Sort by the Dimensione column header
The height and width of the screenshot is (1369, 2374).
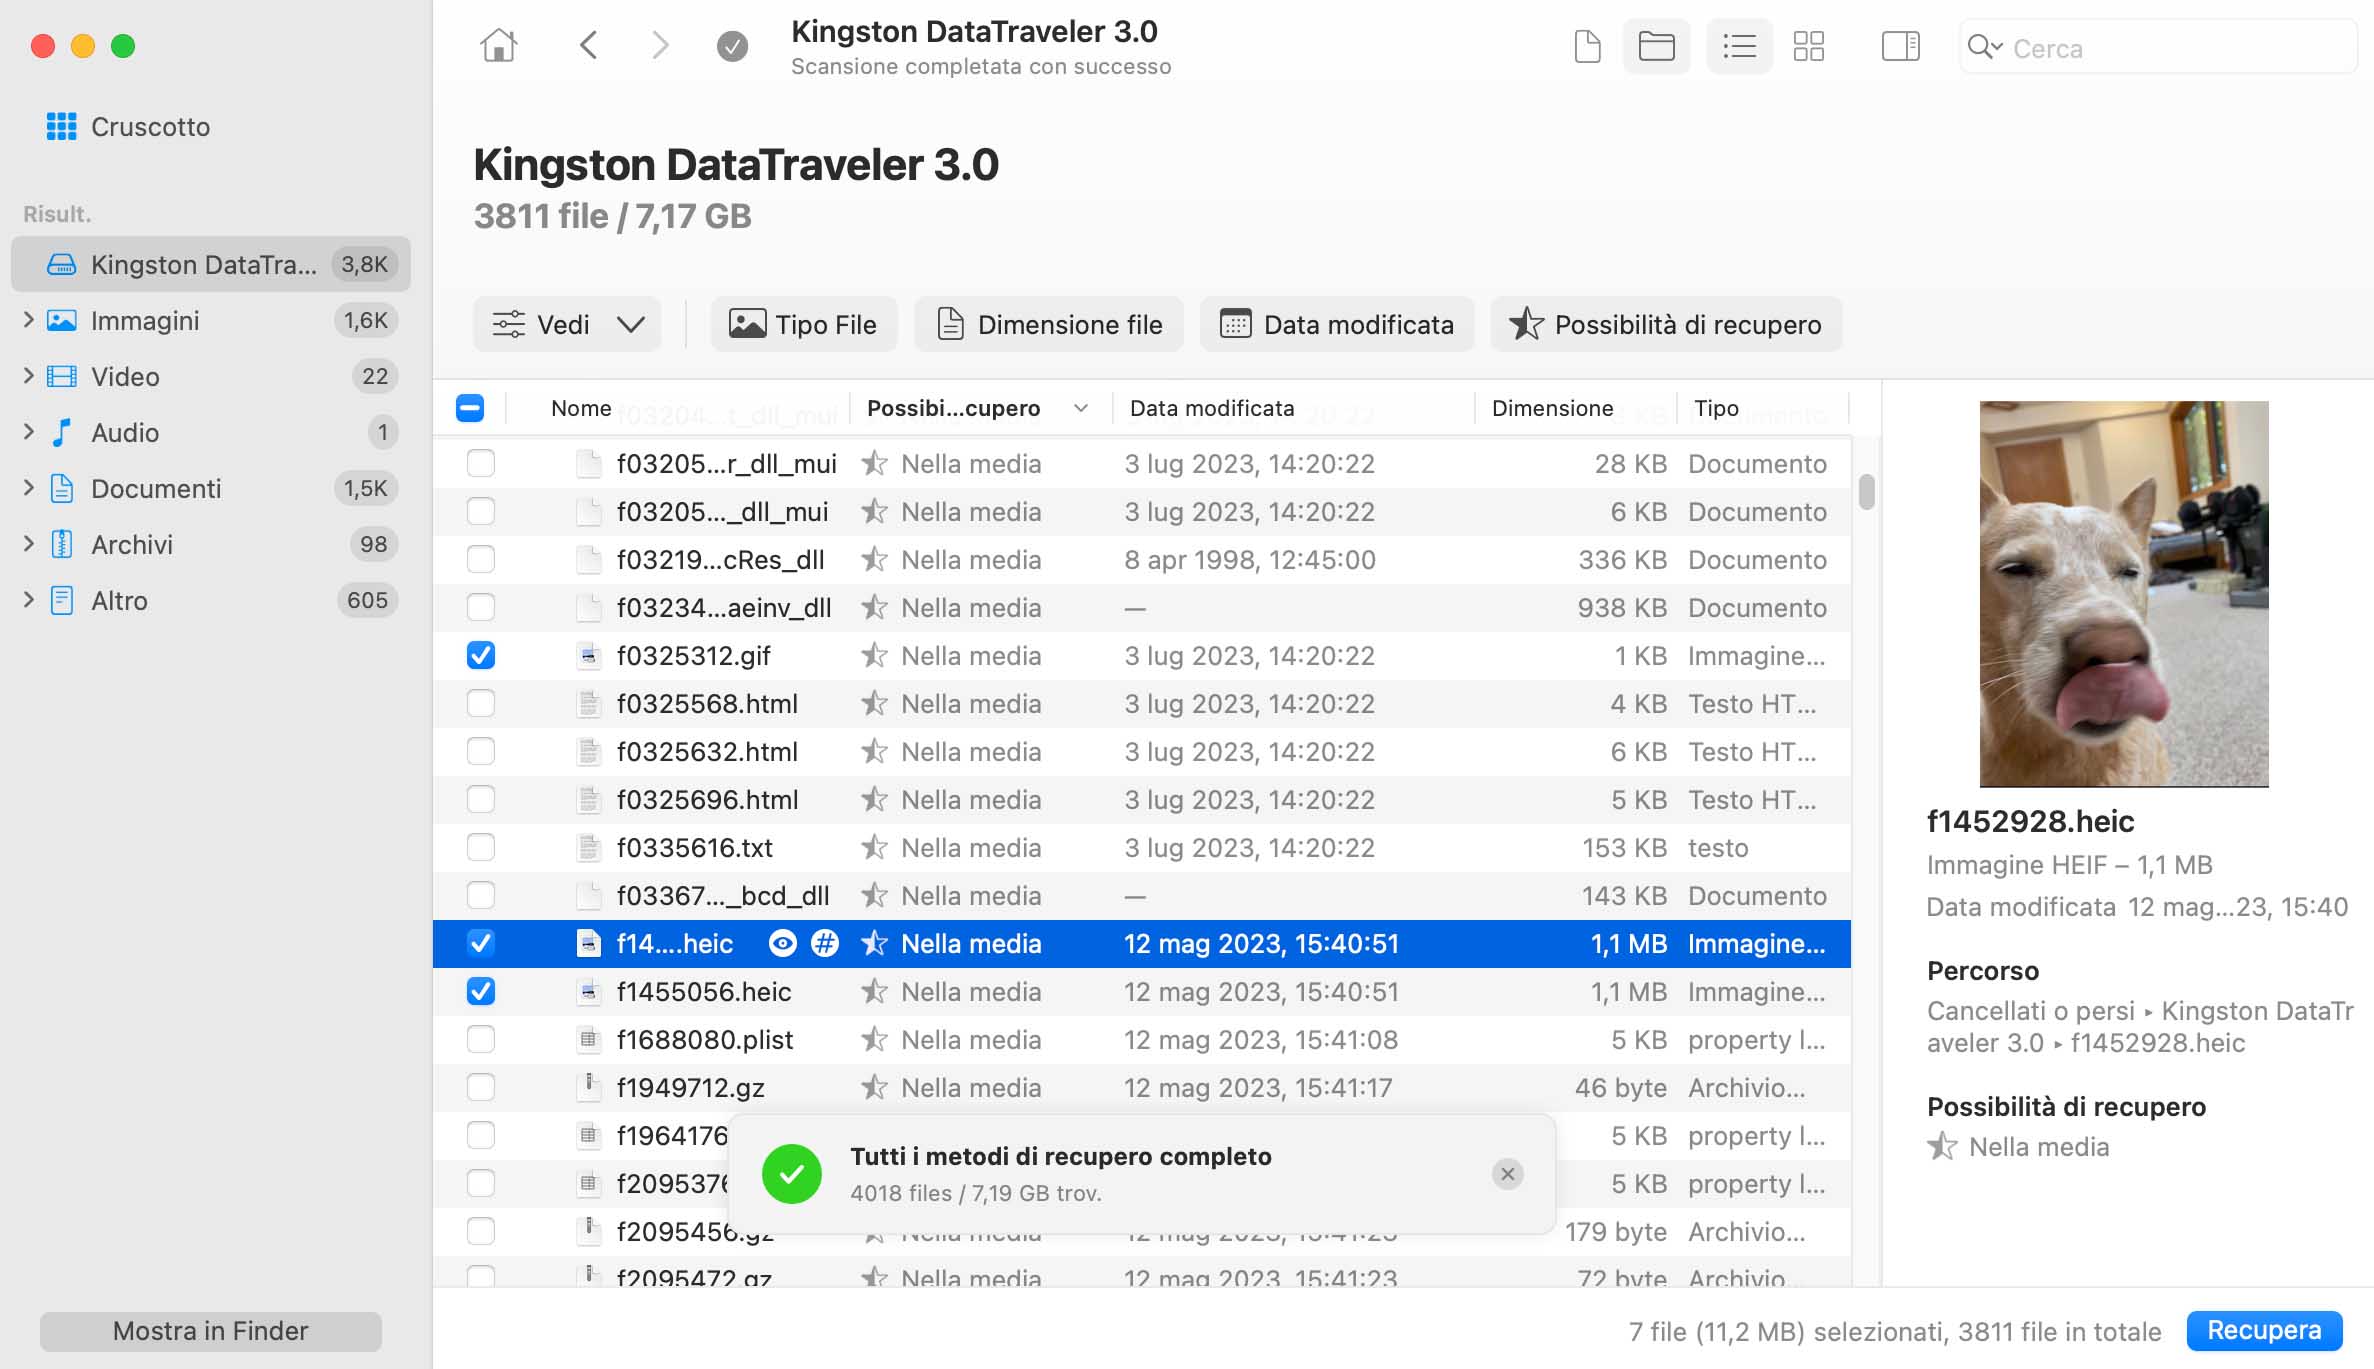click(1552, 408)
